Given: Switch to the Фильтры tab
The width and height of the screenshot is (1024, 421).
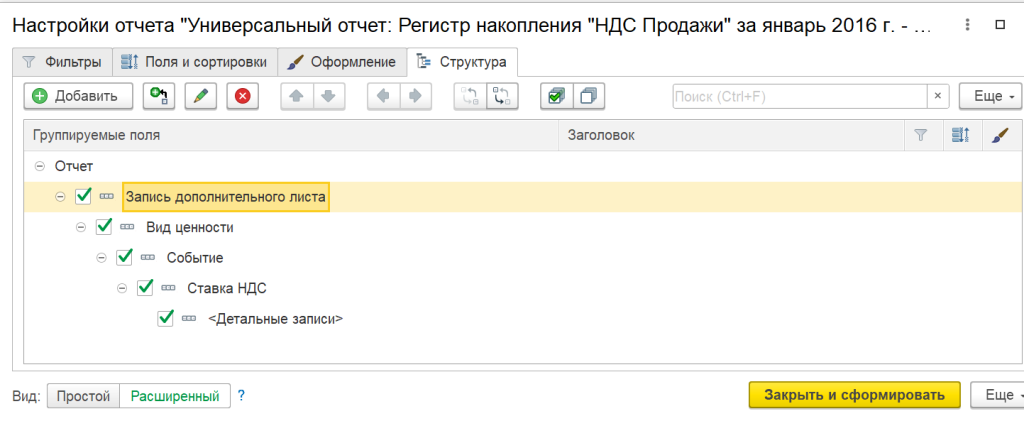Looking at the screenshot, I should pos(62,62).
